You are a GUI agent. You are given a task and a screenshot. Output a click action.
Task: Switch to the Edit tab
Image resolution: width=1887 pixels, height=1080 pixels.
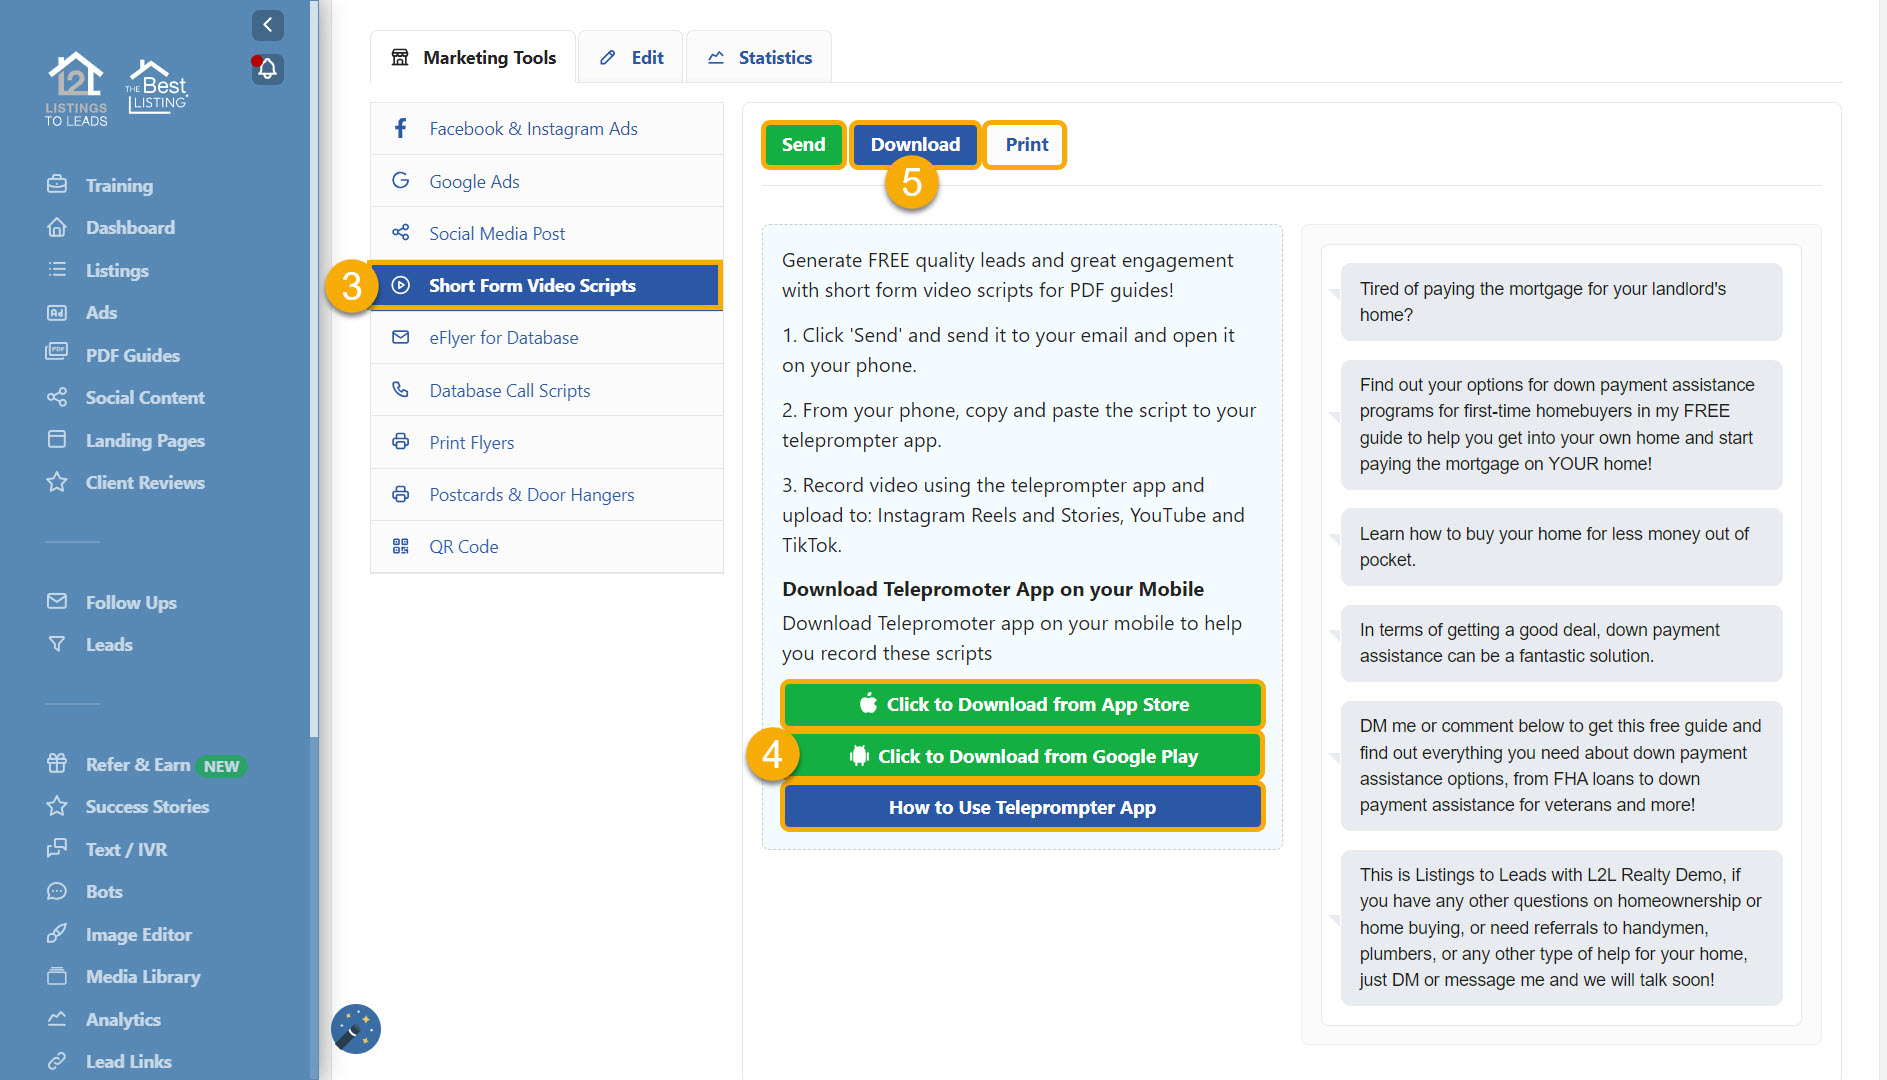(630, 57)
